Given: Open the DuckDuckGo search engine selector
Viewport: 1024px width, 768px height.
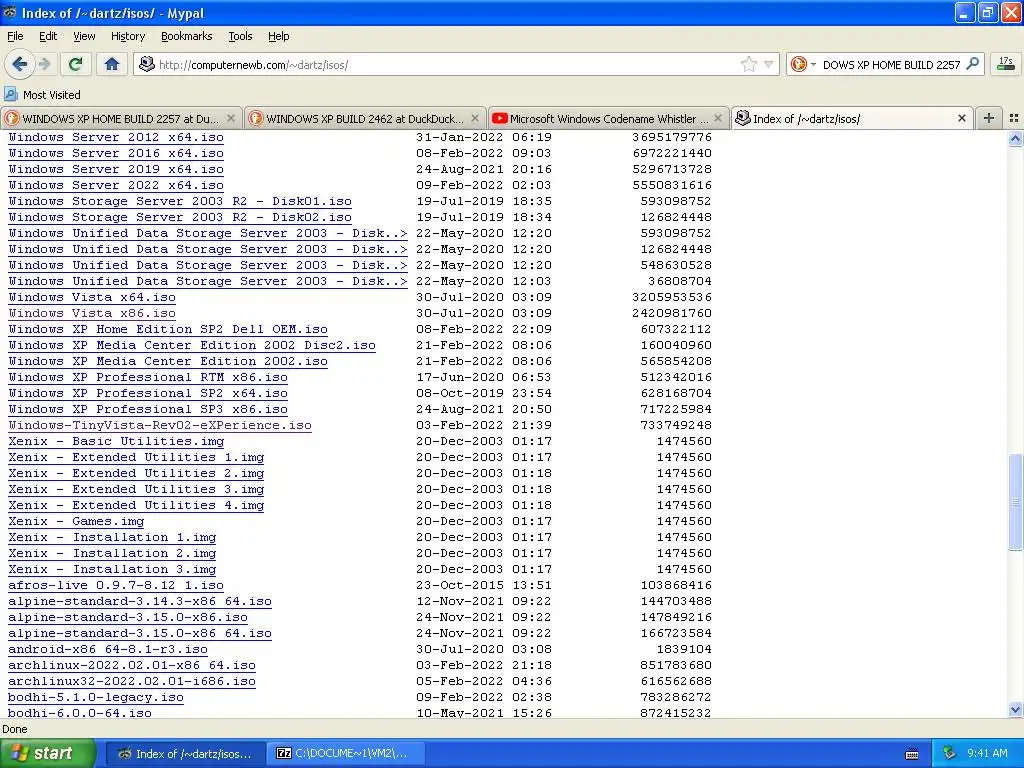Looking at the screenshot, I should [x=803, y=65].
